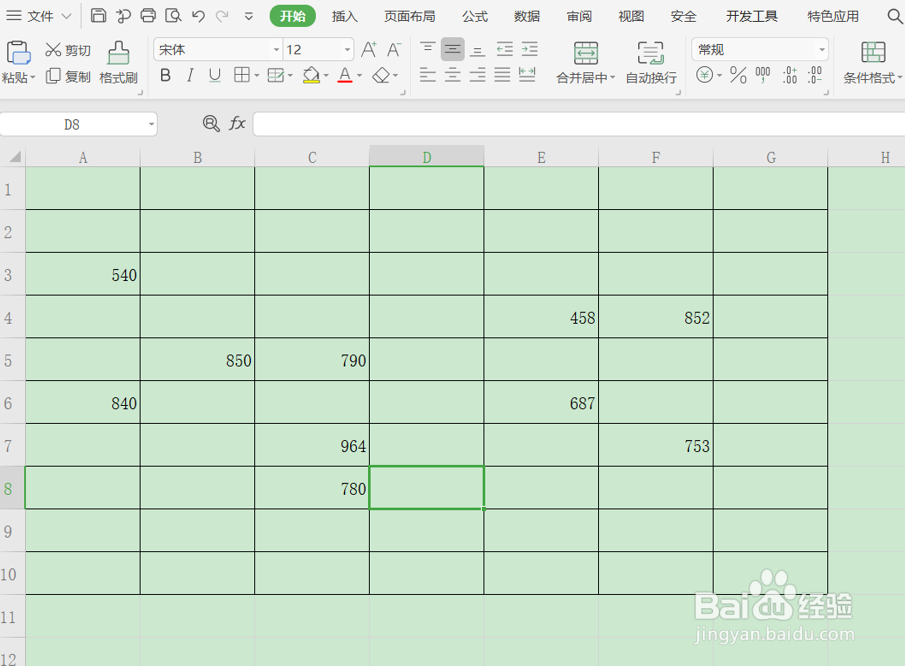Increase font size with larger A
This screenshot has height=666, width=905.
(x=369, y=50)
